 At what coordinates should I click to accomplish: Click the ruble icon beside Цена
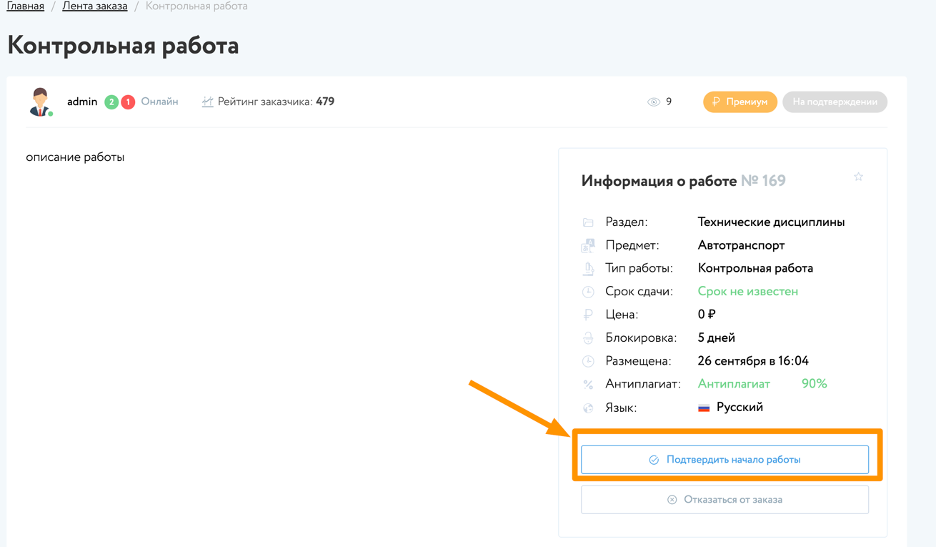pyautogui.click(x=588, y=315)
